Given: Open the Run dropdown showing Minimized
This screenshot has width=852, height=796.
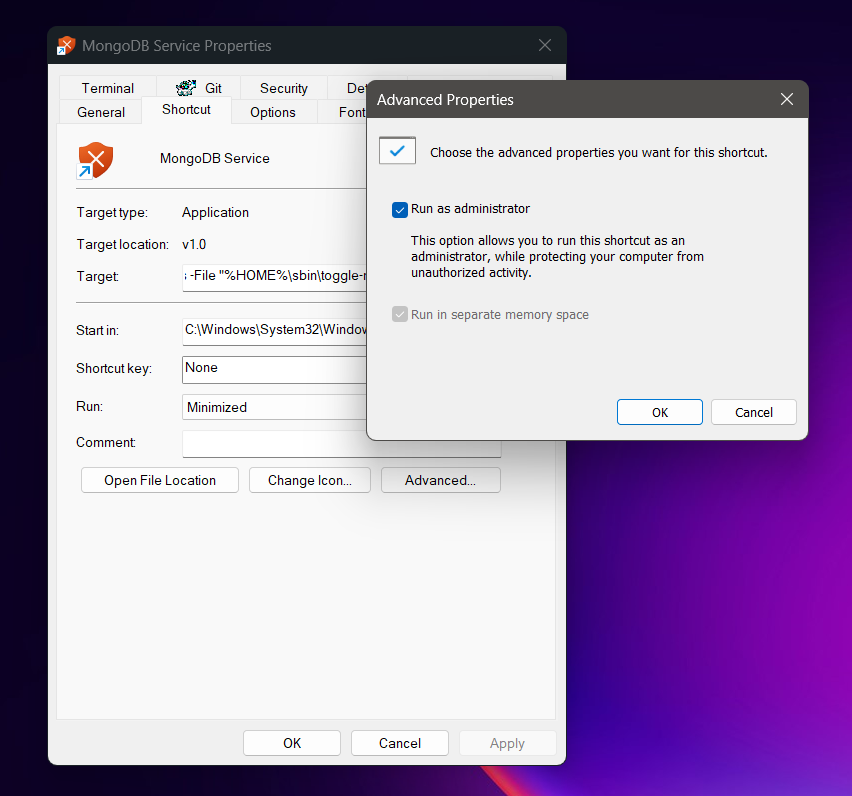Looking at the screenshot, I should [274, 407].
